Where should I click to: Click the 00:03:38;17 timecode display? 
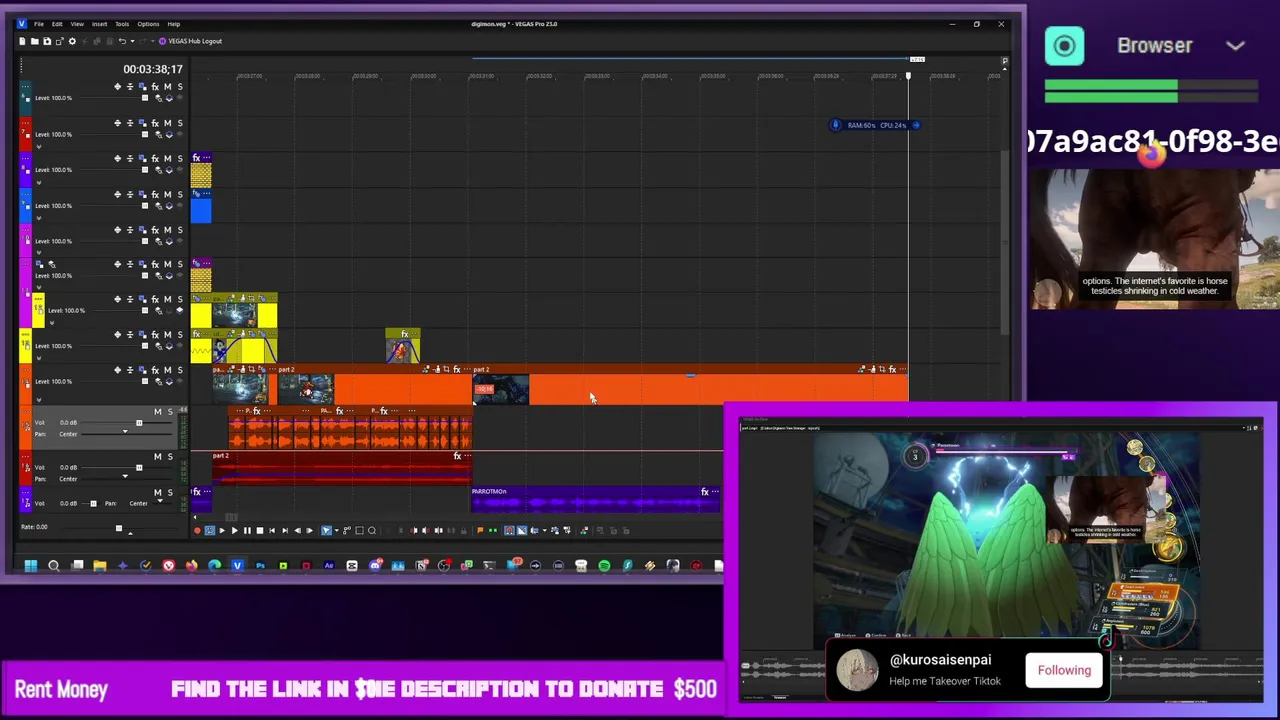(x=153, y=69)
